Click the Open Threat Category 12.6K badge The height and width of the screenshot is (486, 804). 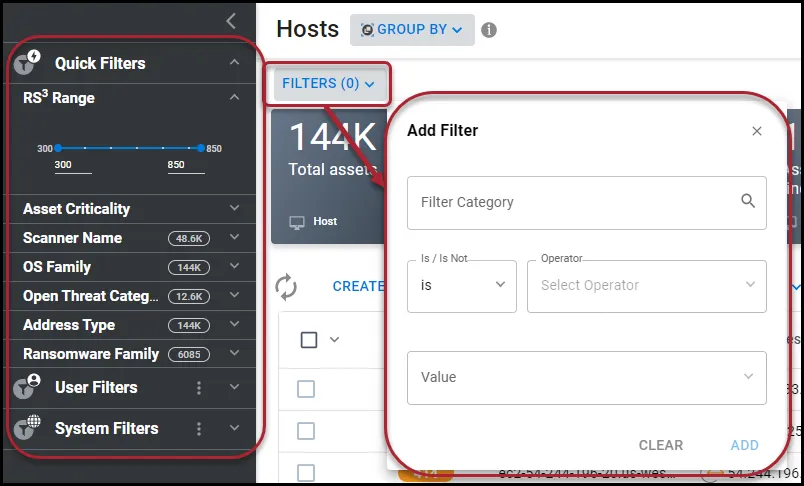189,296
